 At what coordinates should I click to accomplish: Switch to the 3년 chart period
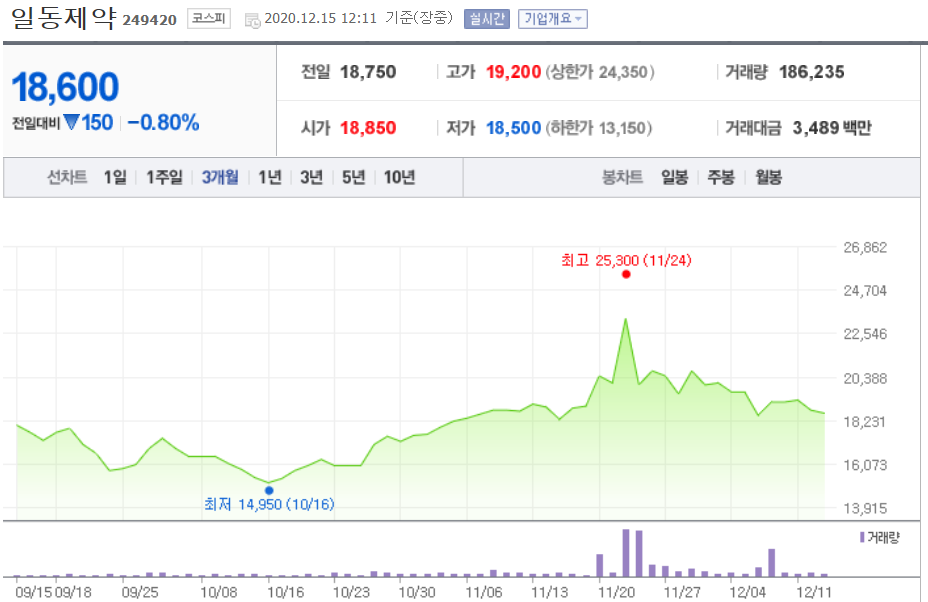(311, 177)
